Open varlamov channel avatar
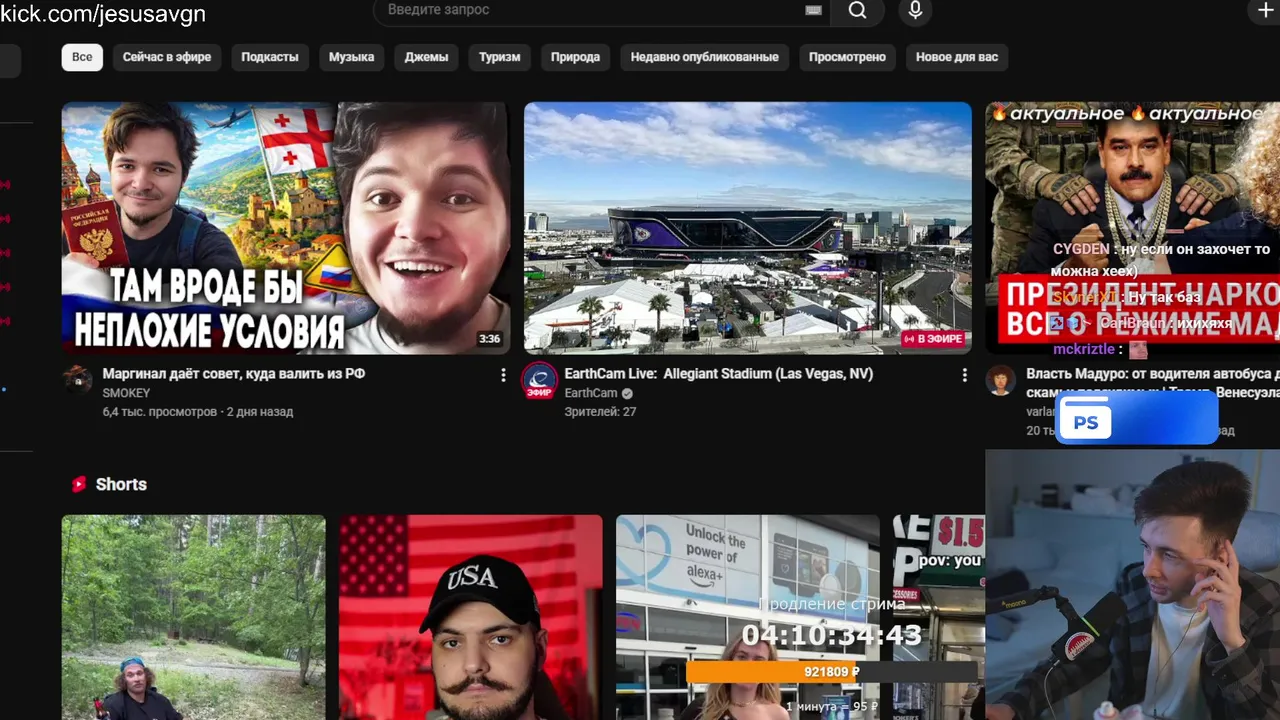The height and width of the screenshot is (720, 1280). (x=1000, y=379)
